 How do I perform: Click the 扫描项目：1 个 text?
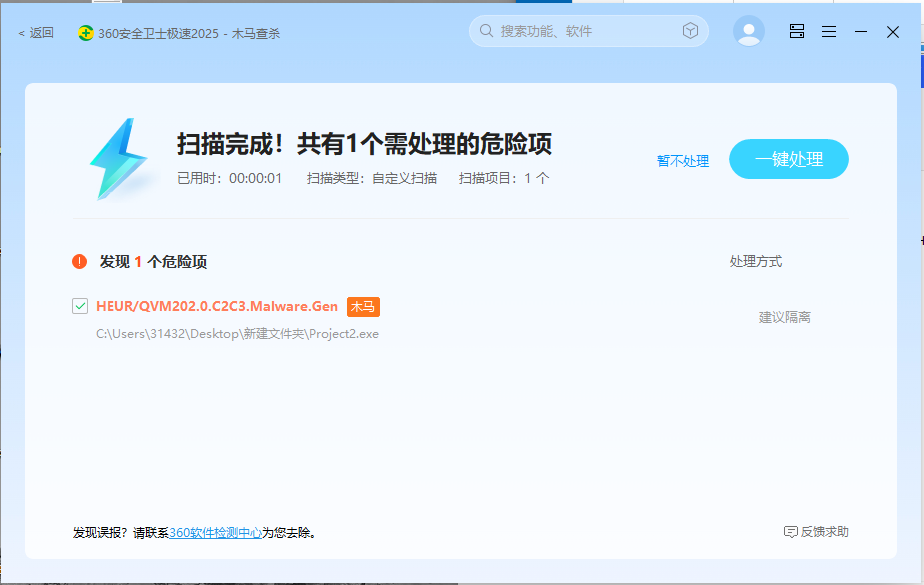[504, 178]
